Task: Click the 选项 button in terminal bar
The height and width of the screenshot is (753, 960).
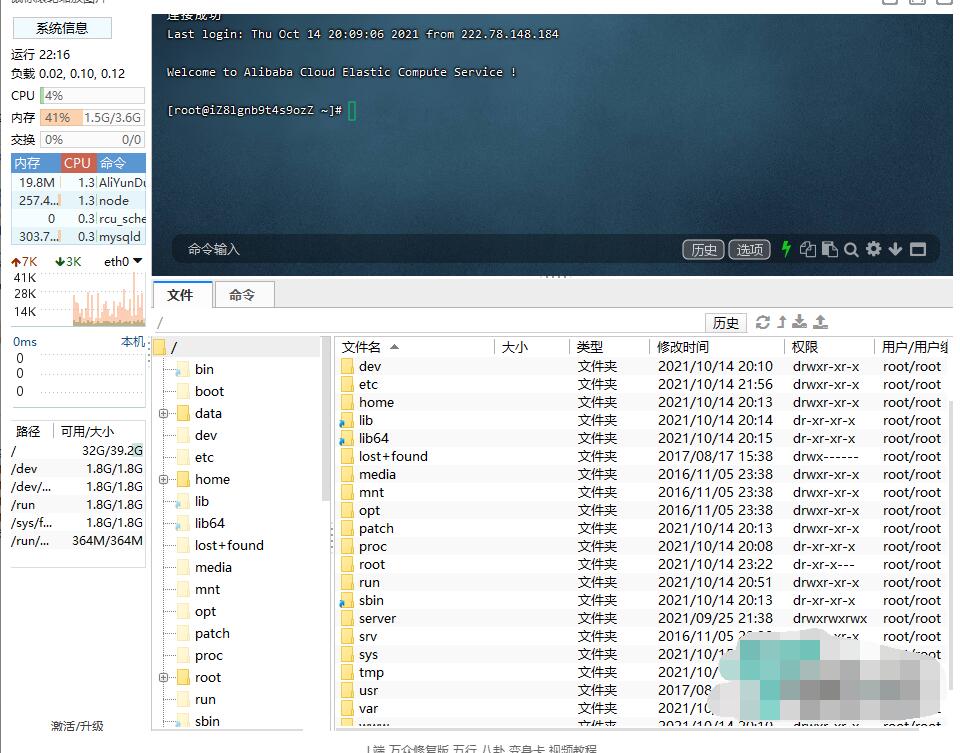Action: click(x=749, y=250)
